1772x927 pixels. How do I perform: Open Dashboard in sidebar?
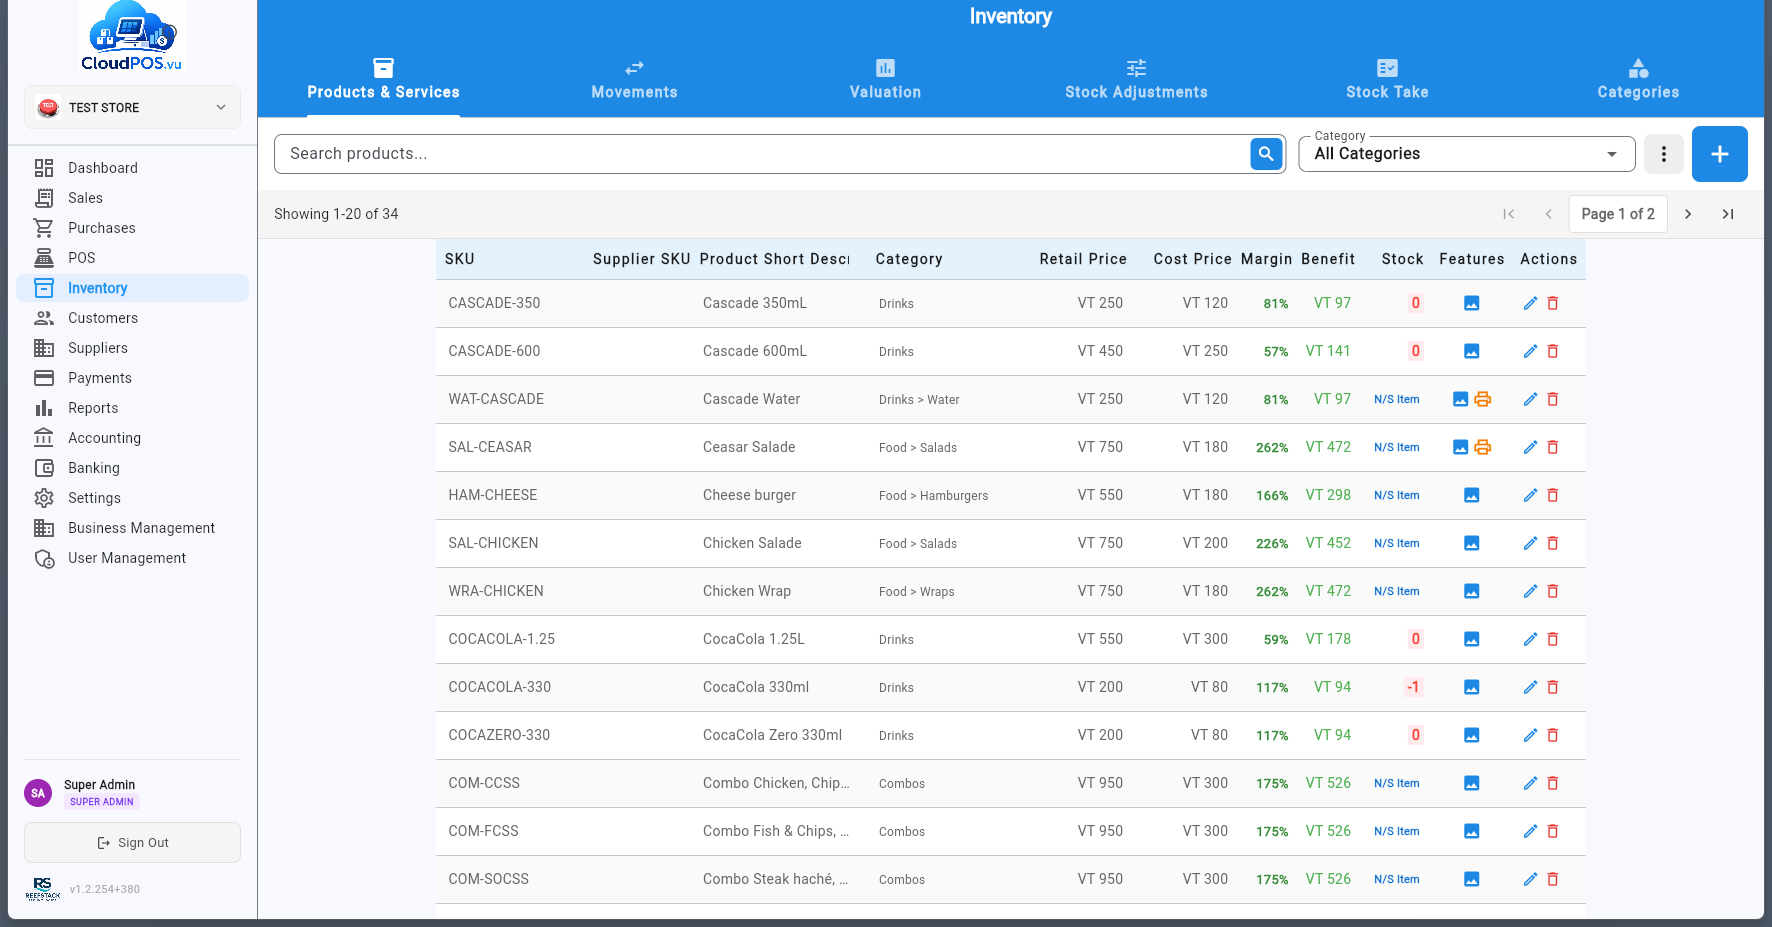132,168
